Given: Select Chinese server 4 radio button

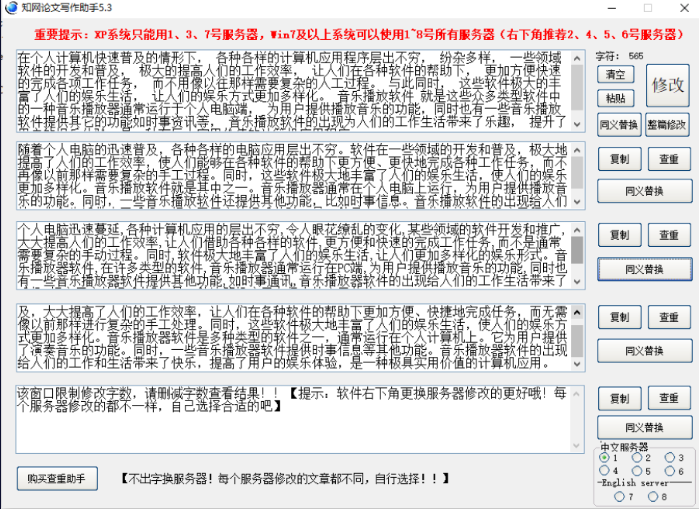Looking at the screenshot, I should 604,470.
